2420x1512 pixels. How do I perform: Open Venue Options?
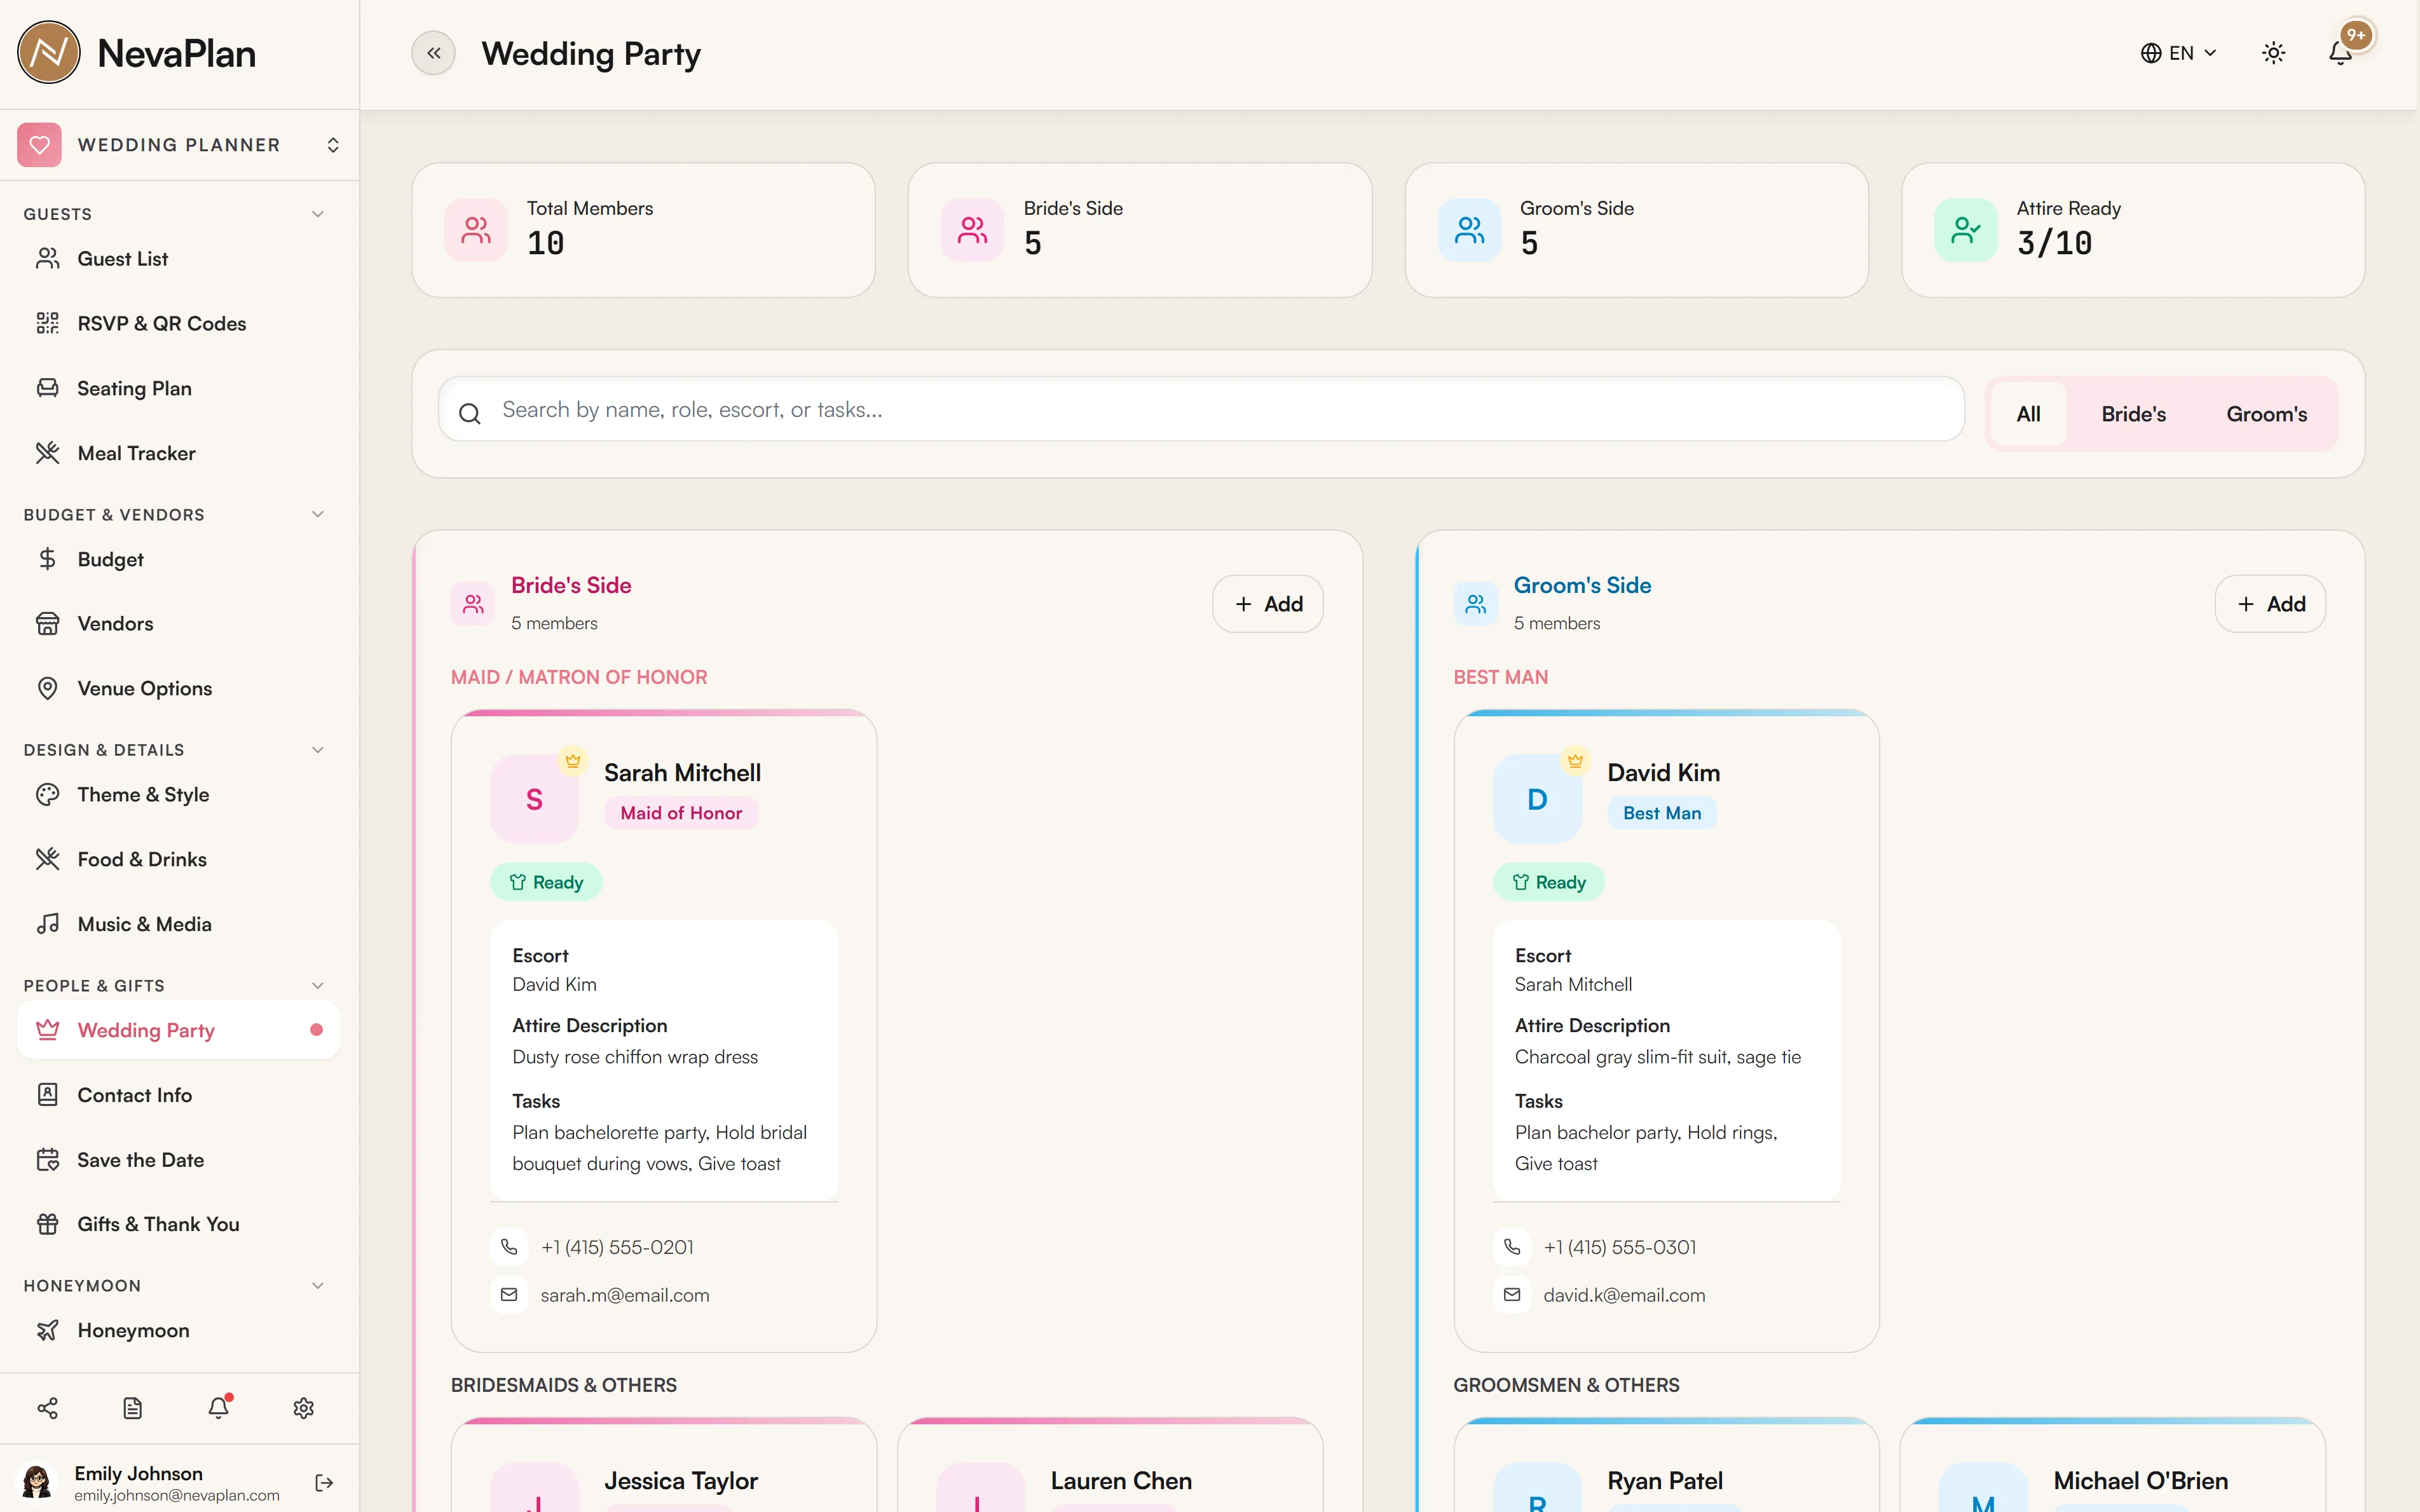[179, 688]
